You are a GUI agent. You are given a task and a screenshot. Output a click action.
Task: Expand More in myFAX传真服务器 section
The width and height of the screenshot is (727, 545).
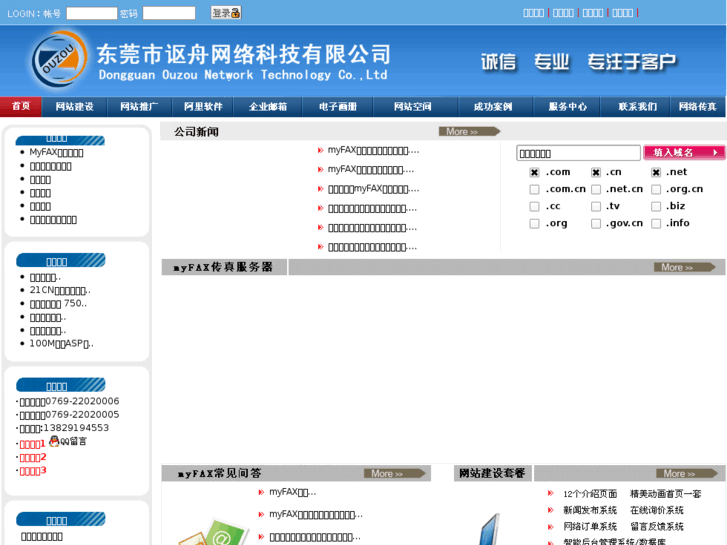pos(683,267)
